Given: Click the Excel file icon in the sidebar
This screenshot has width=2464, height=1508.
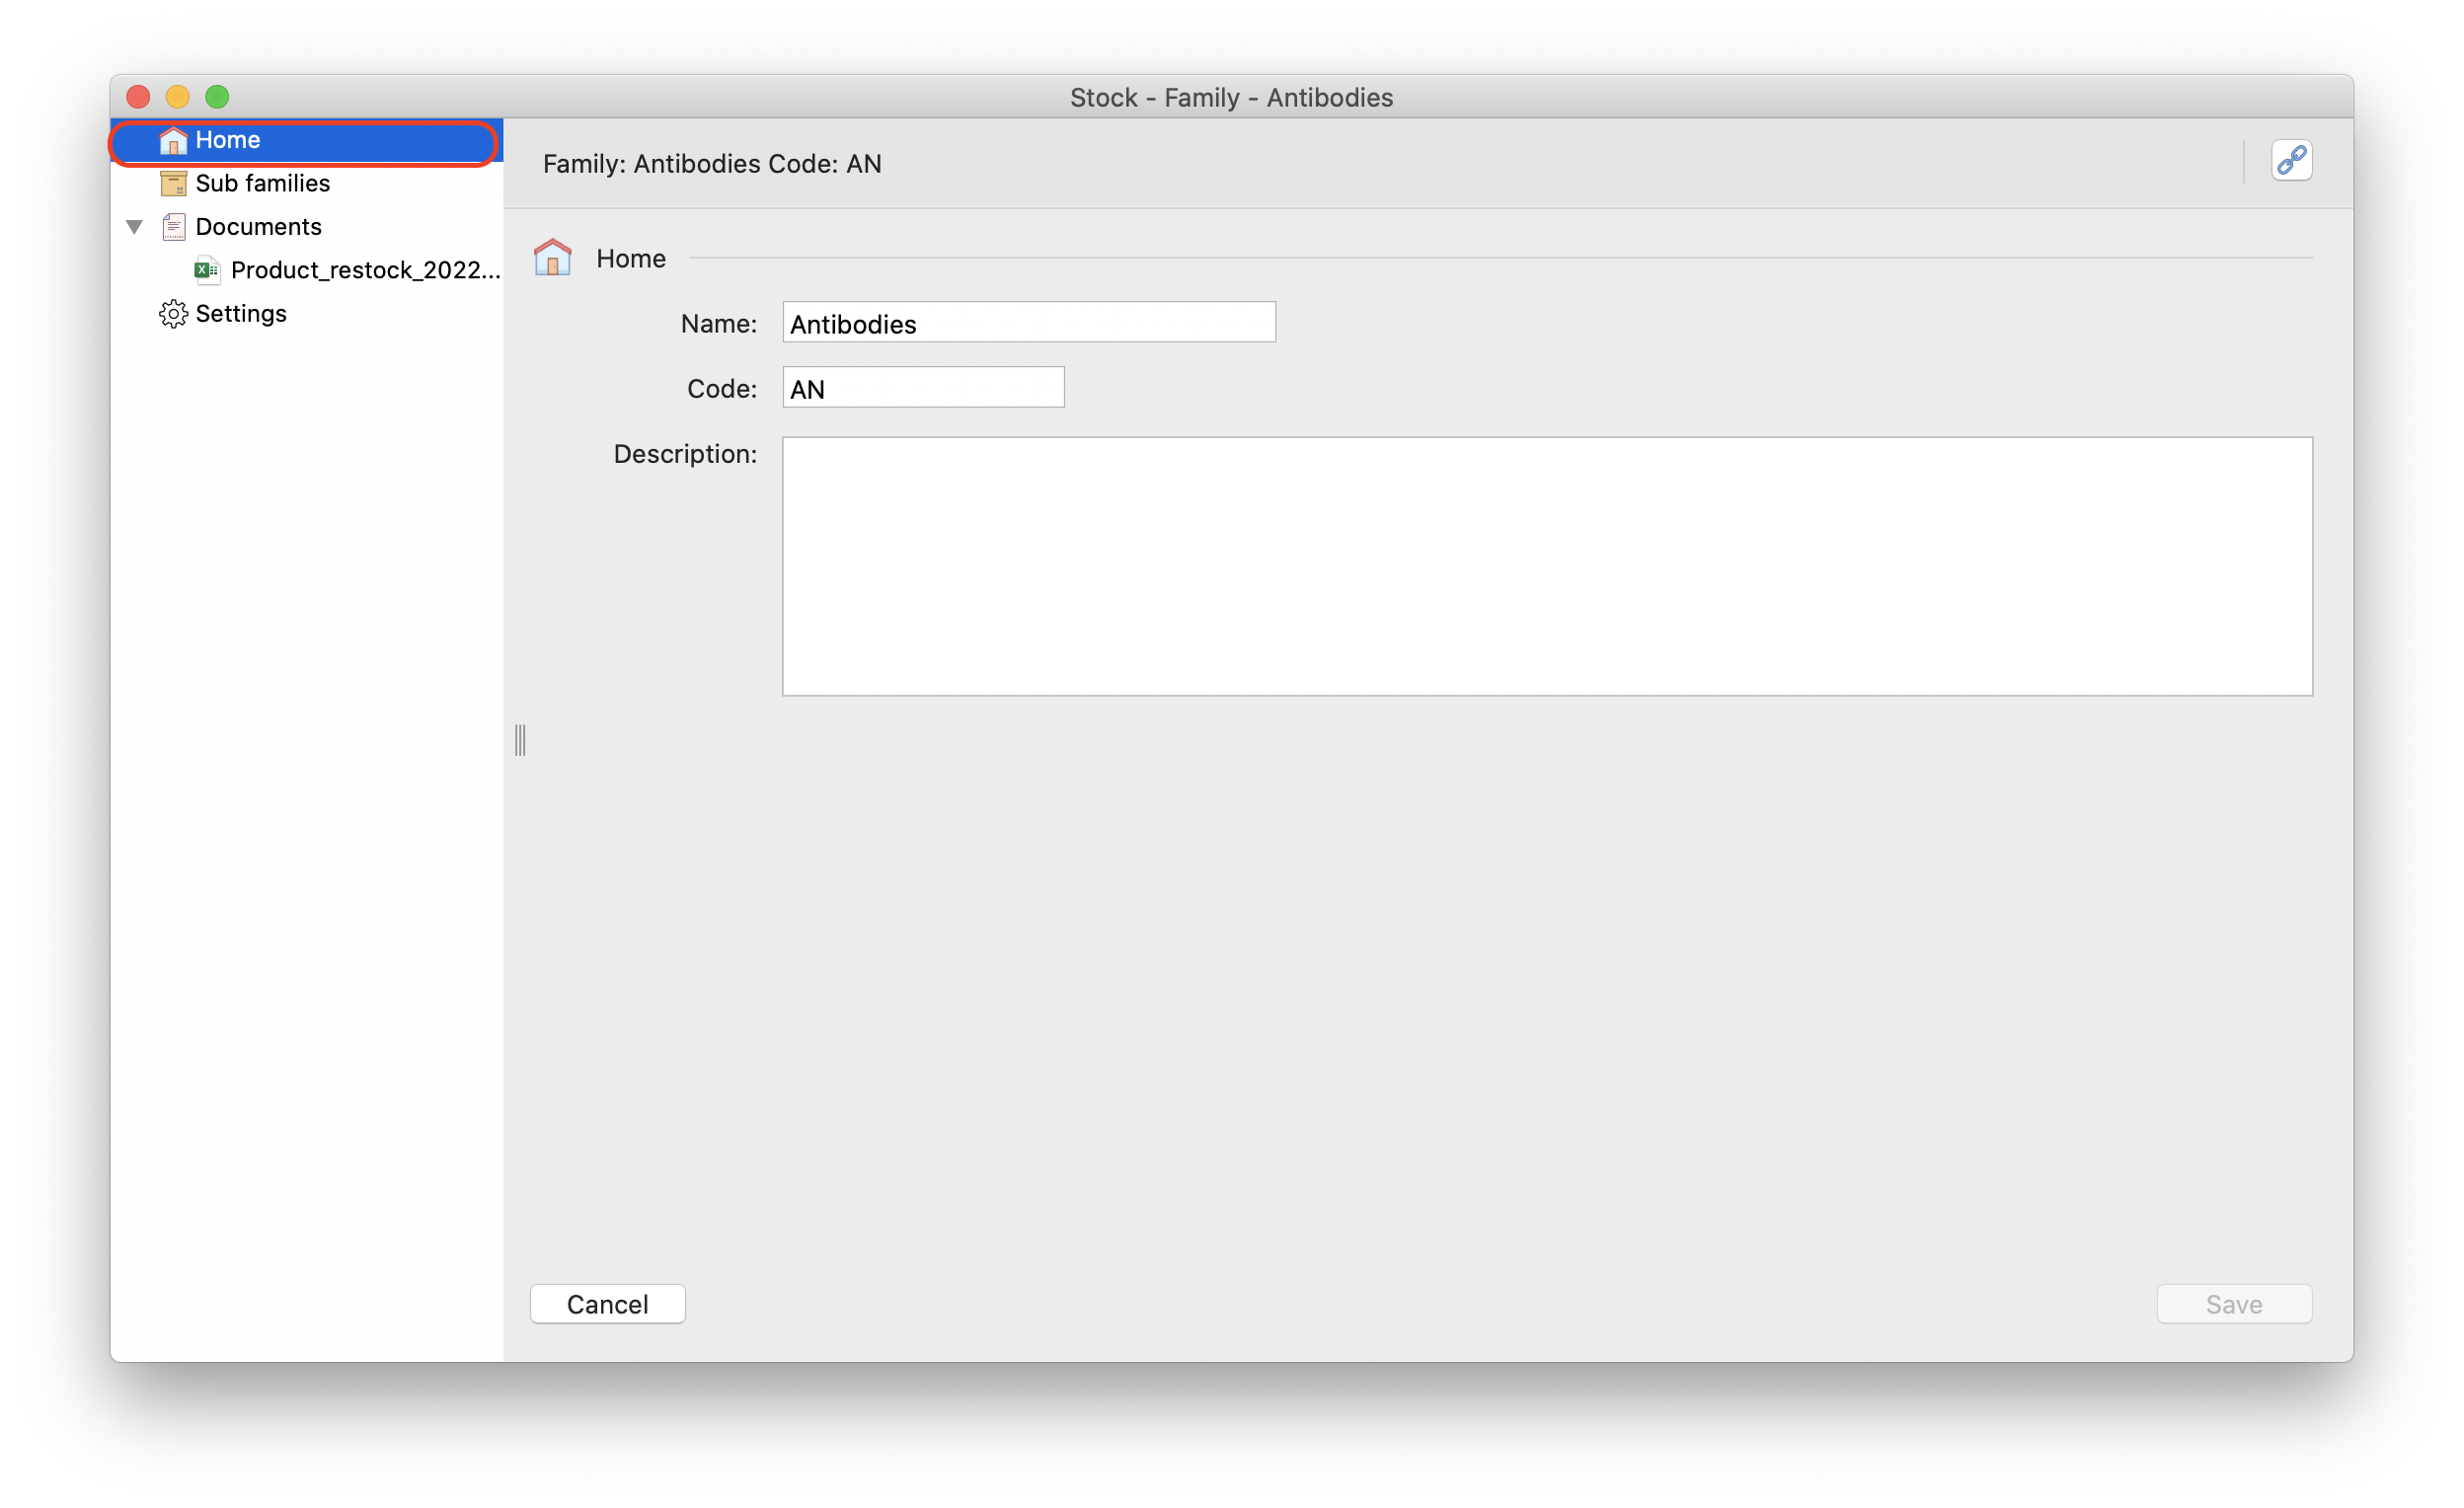Looking at the screenshot, I should pyautogui.click(x=207, y=270).
